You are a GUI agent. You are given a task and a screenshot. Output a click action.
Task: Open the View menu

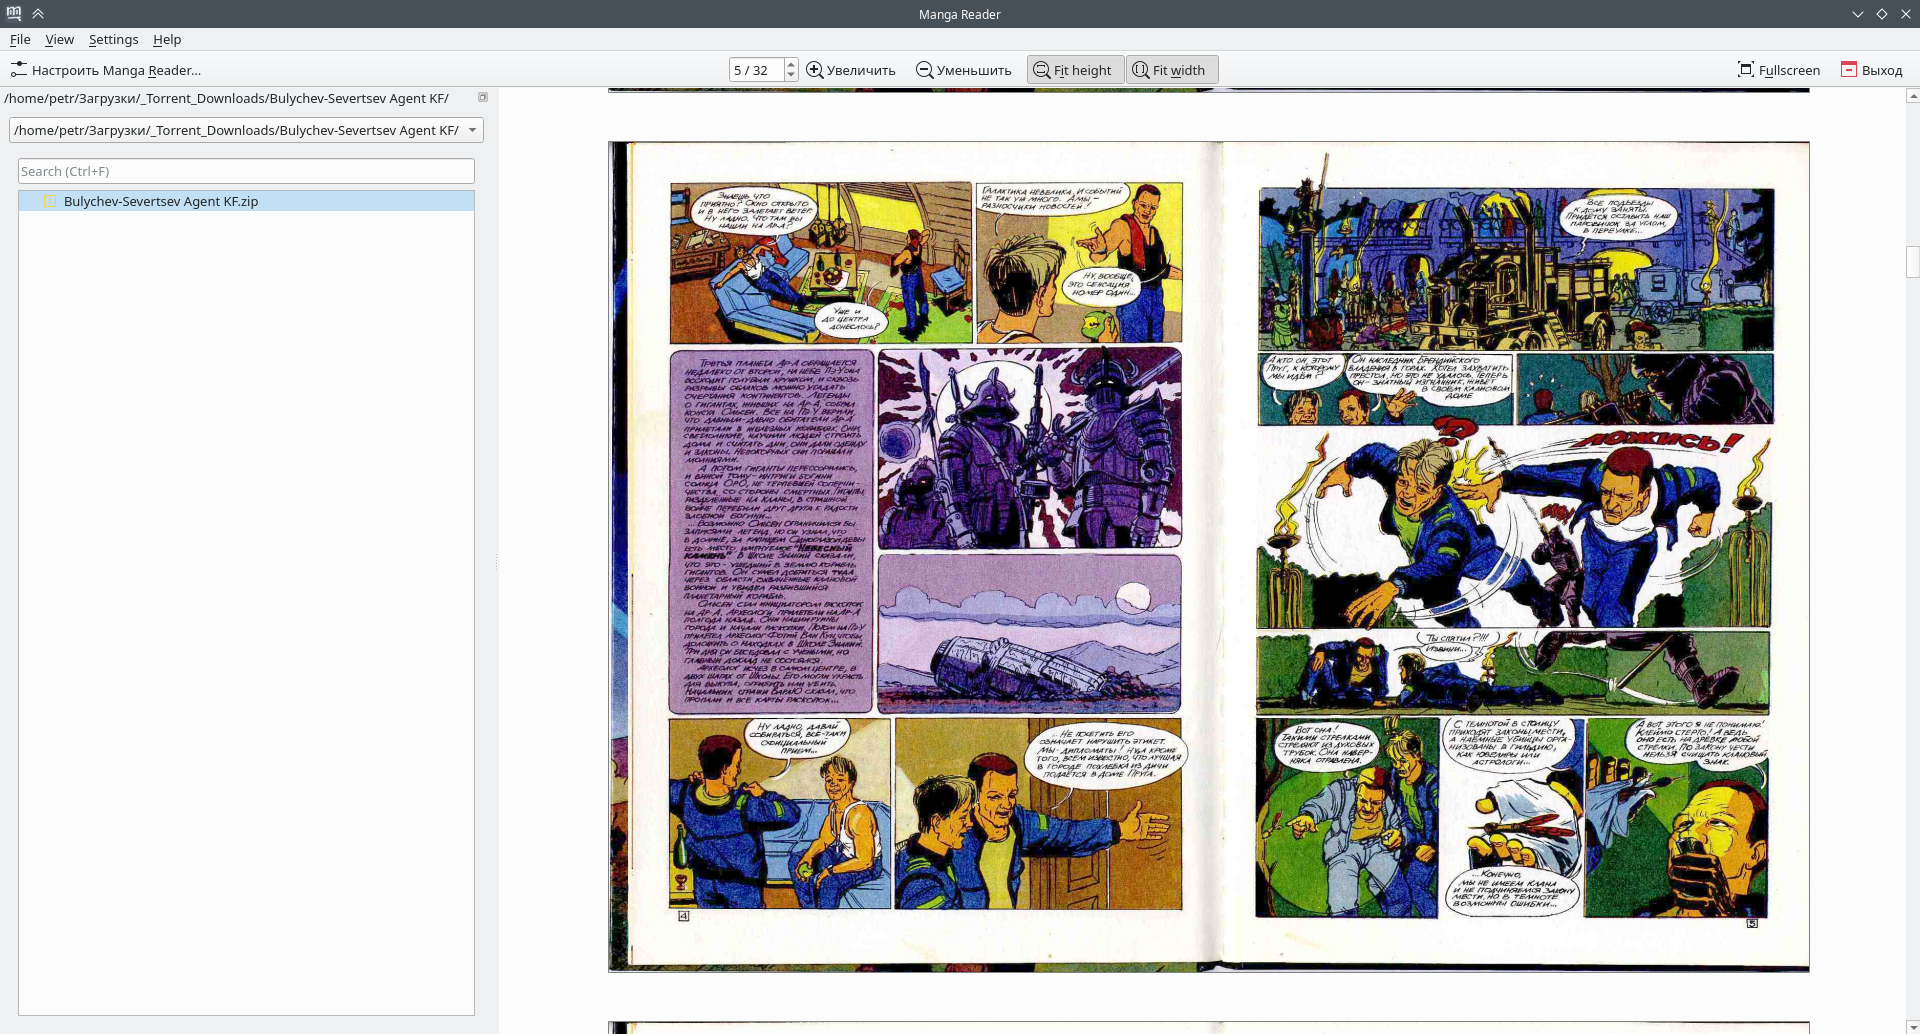coord(59,40)
